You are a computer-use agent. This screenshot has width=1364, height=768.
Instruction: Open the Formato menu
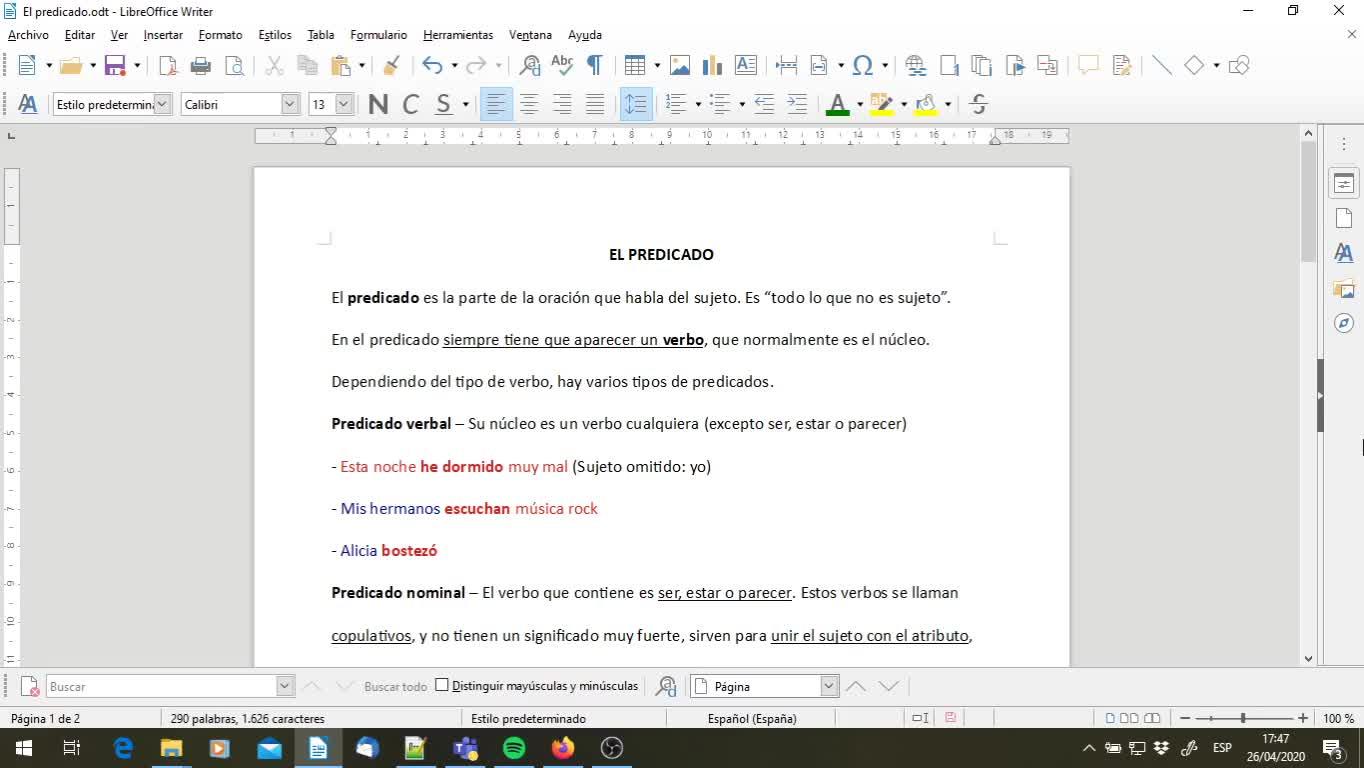point(220,35)
